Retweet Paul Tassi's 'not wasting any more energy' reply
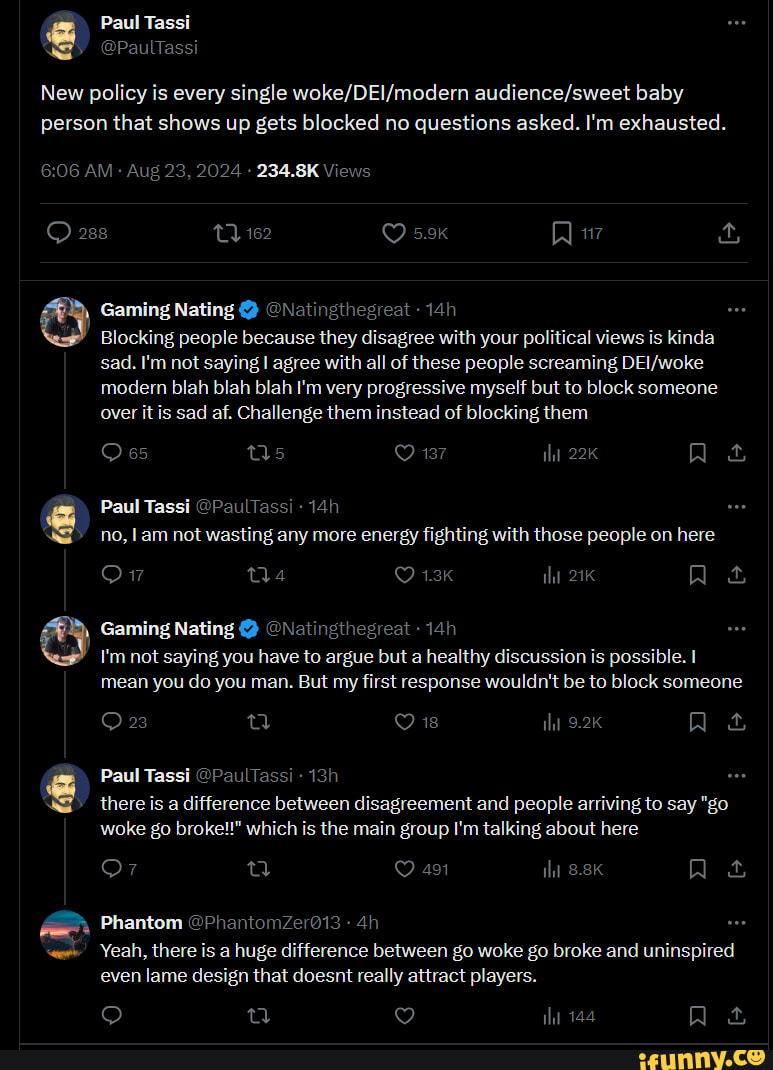773x1070 pixels. point(258,575)
